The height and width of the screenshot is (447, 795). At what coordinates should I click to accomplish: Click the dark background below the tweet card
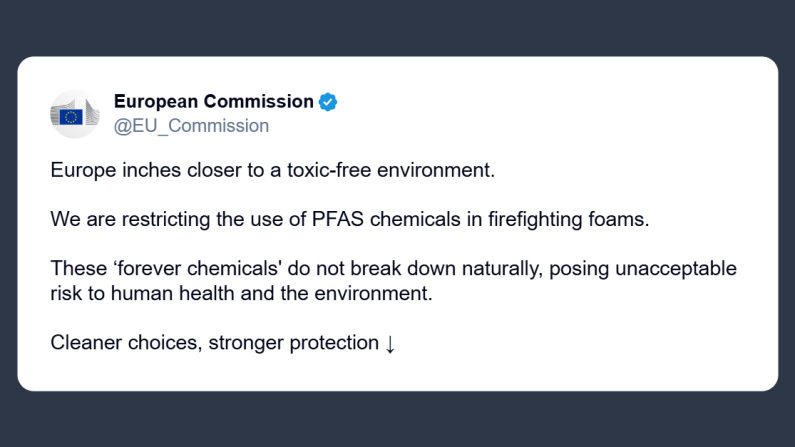397,420
